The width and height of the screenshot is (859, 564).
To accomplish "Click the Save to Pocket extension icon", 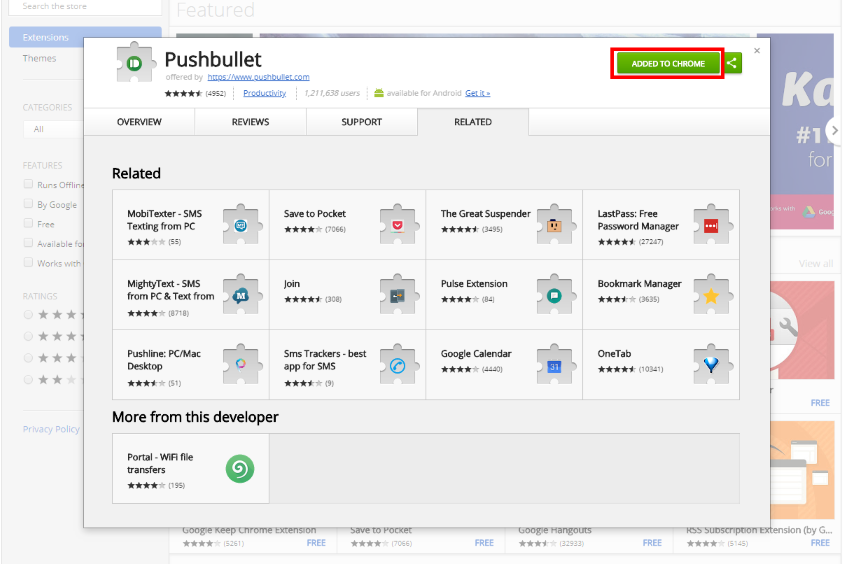I will click(x=397, y=225).
